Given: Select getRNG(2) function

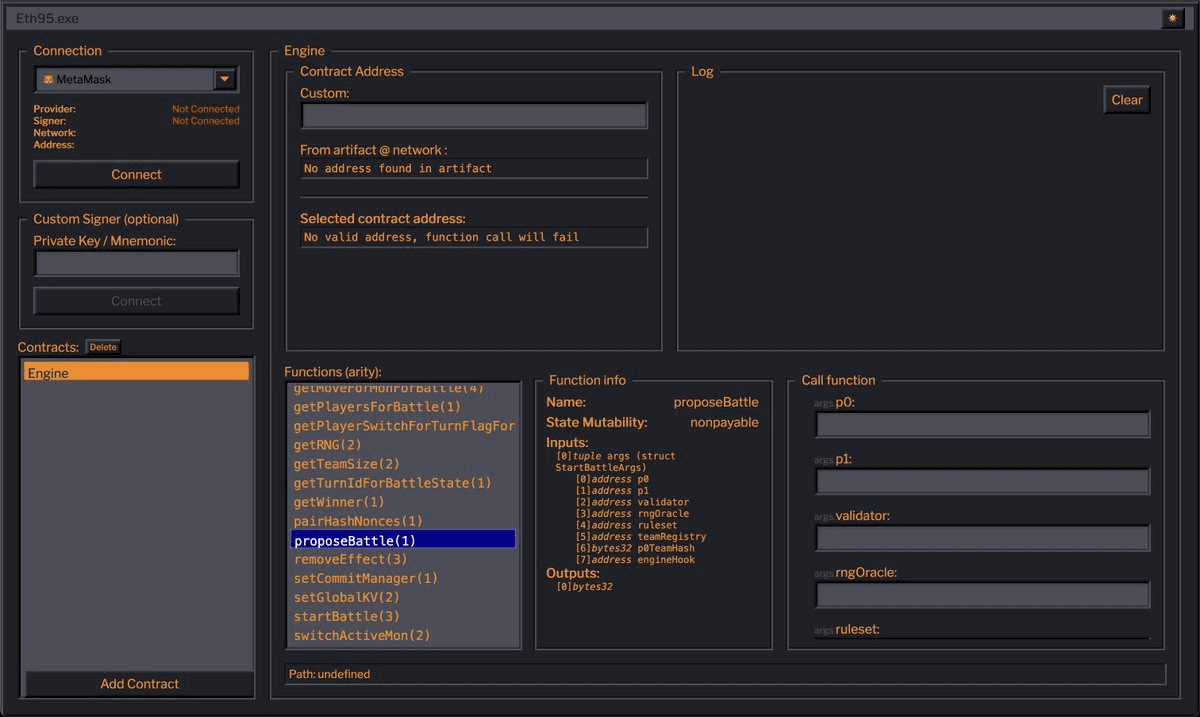Looking at the screenshot, I should [403, 445].
